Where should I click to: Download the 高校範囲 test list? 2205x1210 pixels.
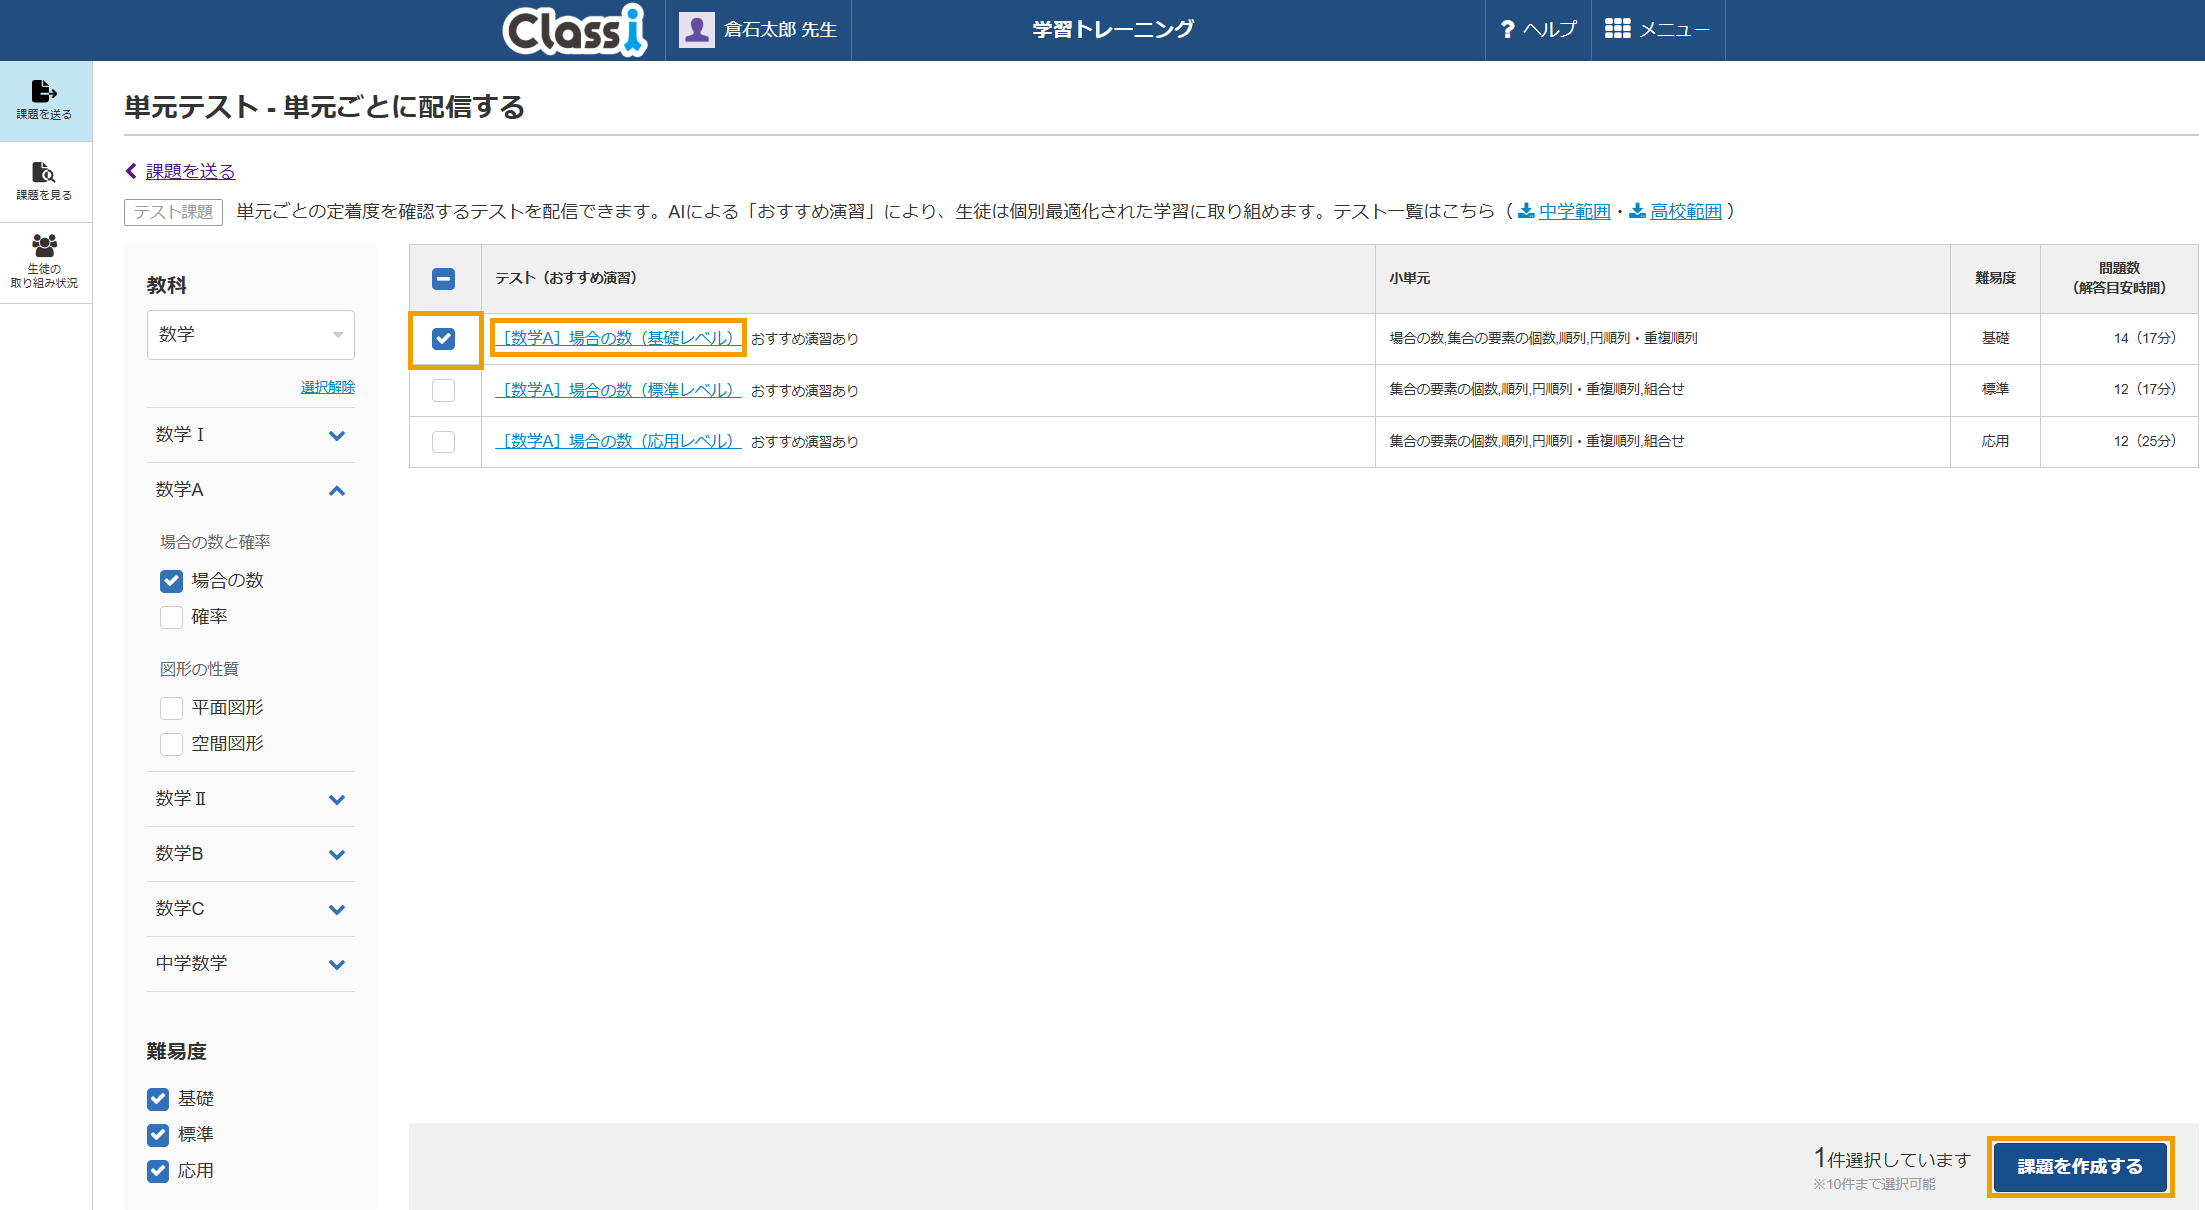1685,211
